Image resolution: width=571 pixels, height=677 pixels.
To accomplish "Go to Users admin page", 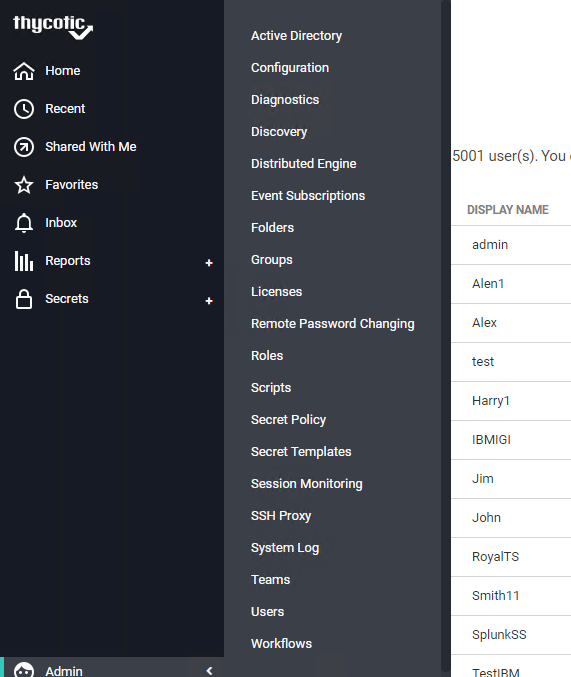I will [267, 611].
